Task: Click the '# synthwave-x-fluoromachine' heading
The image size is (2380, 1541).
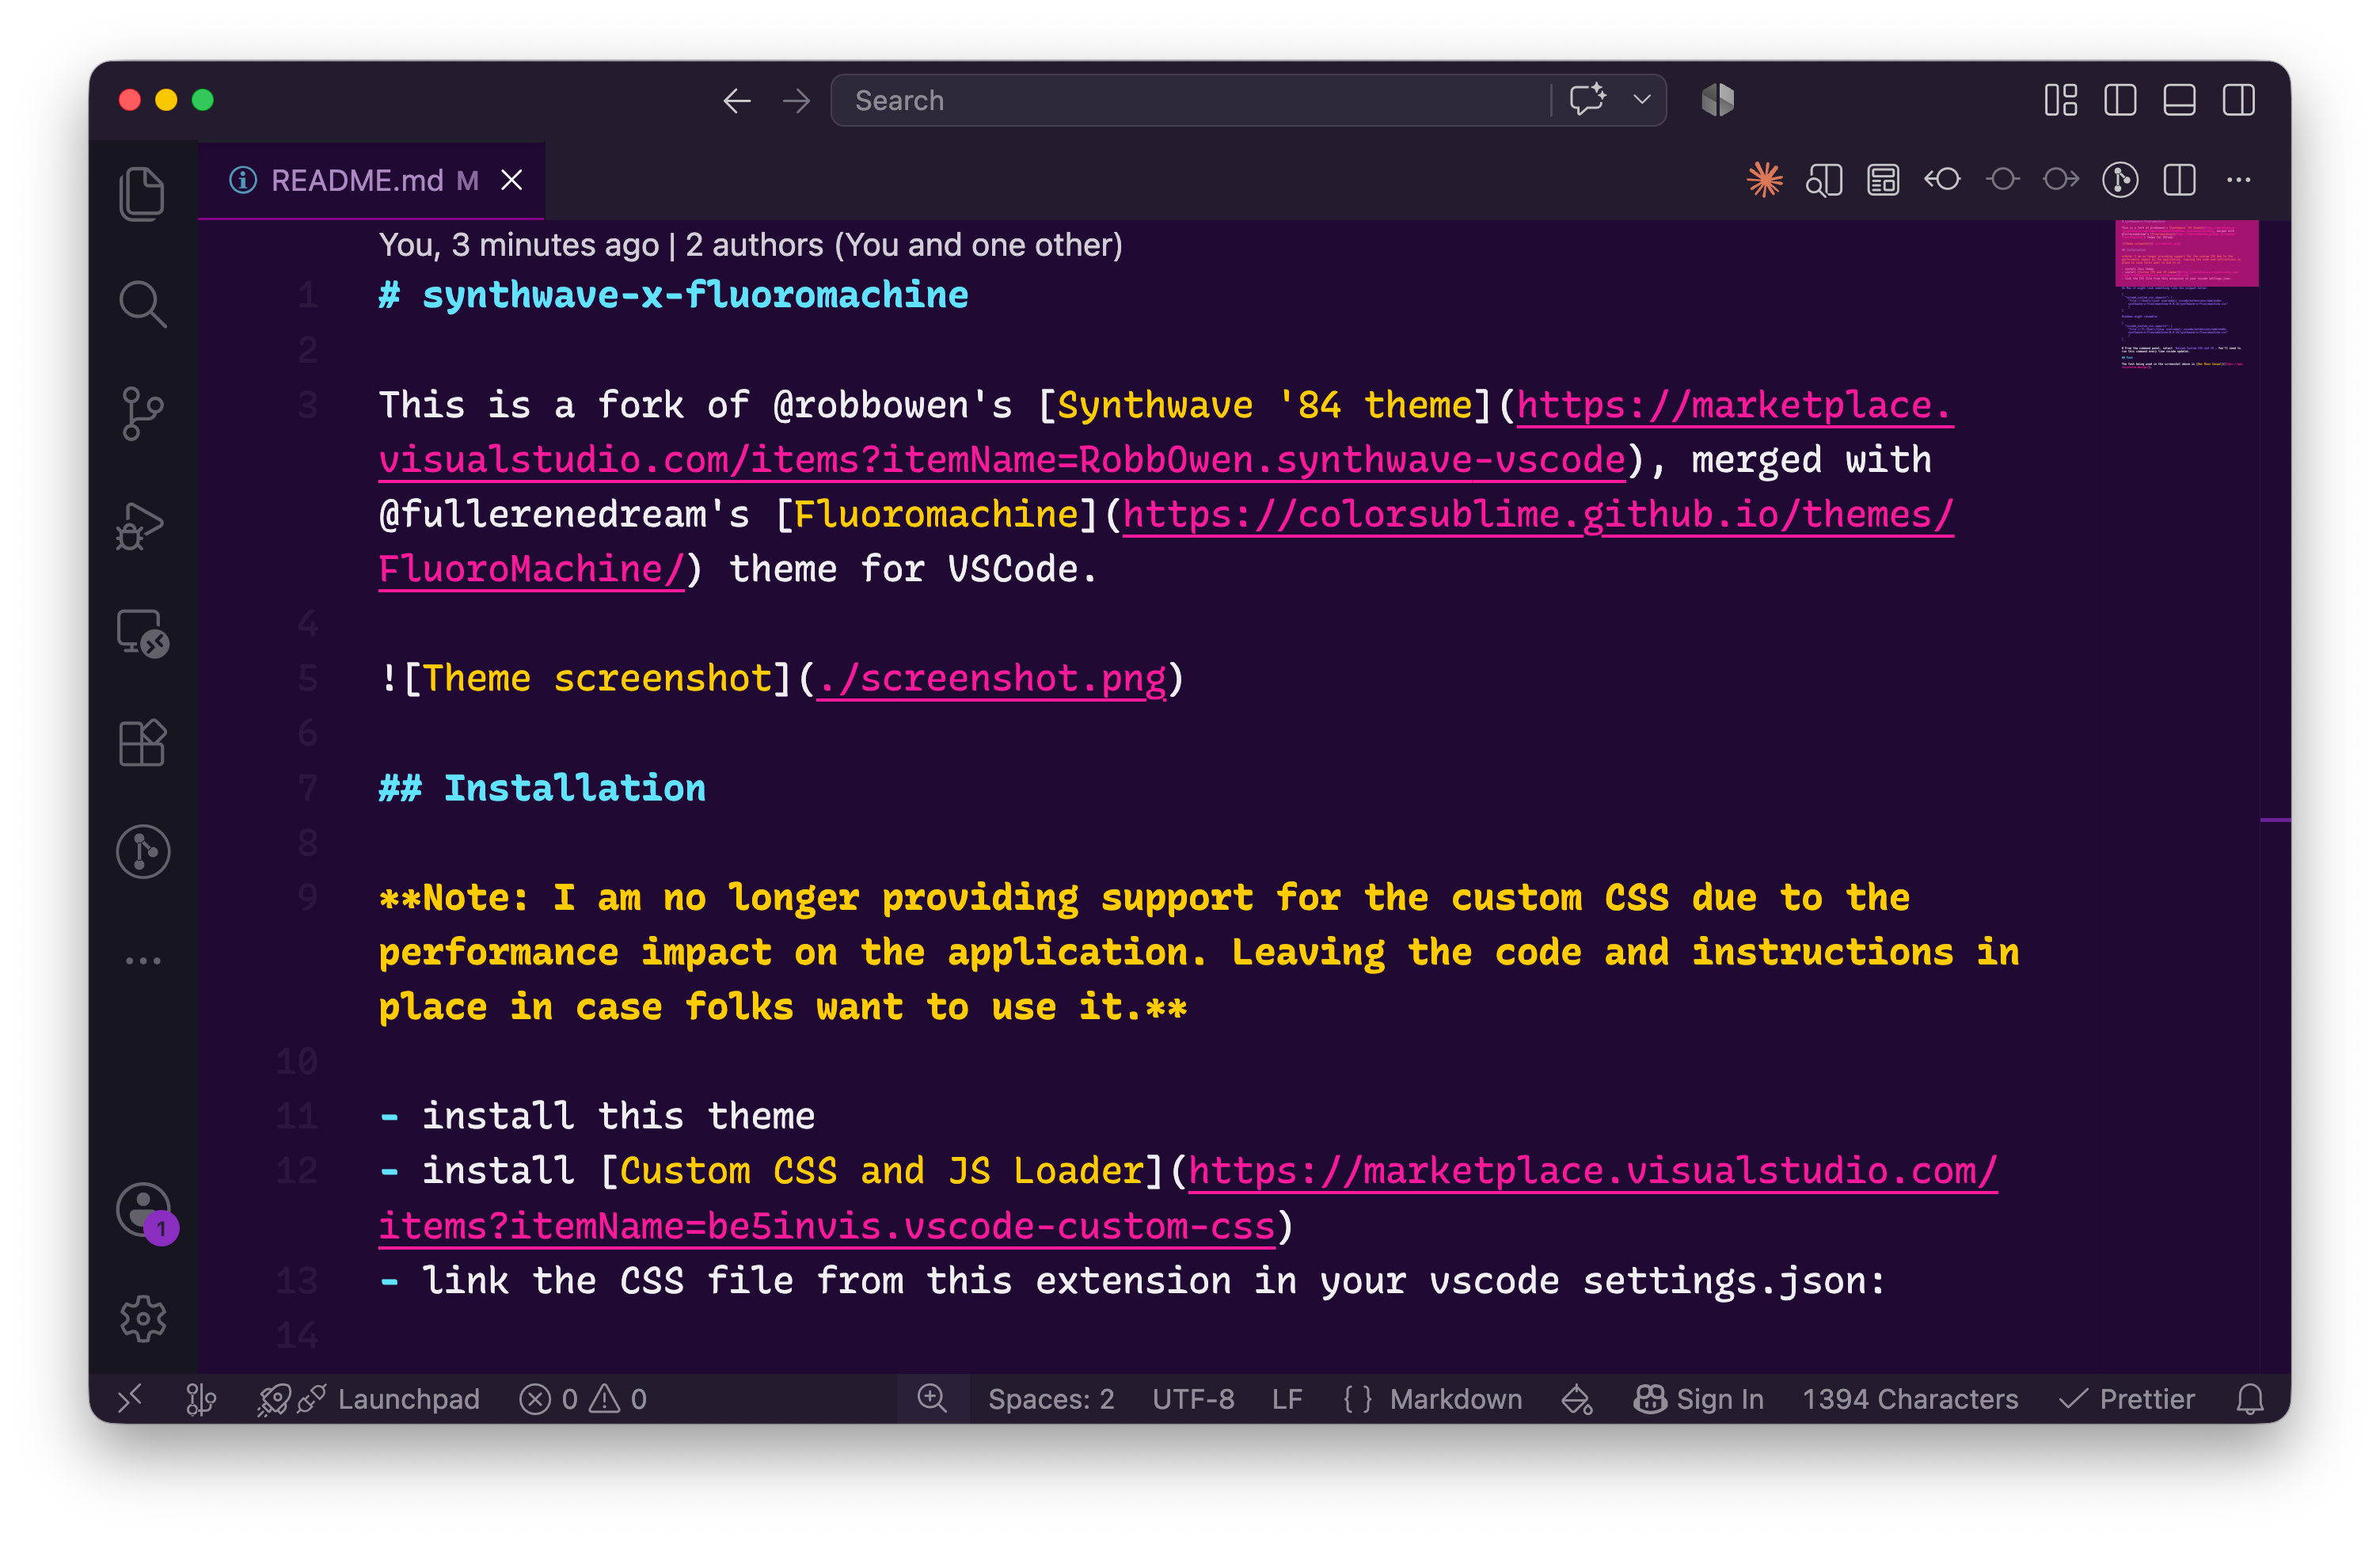Action: 673,295
